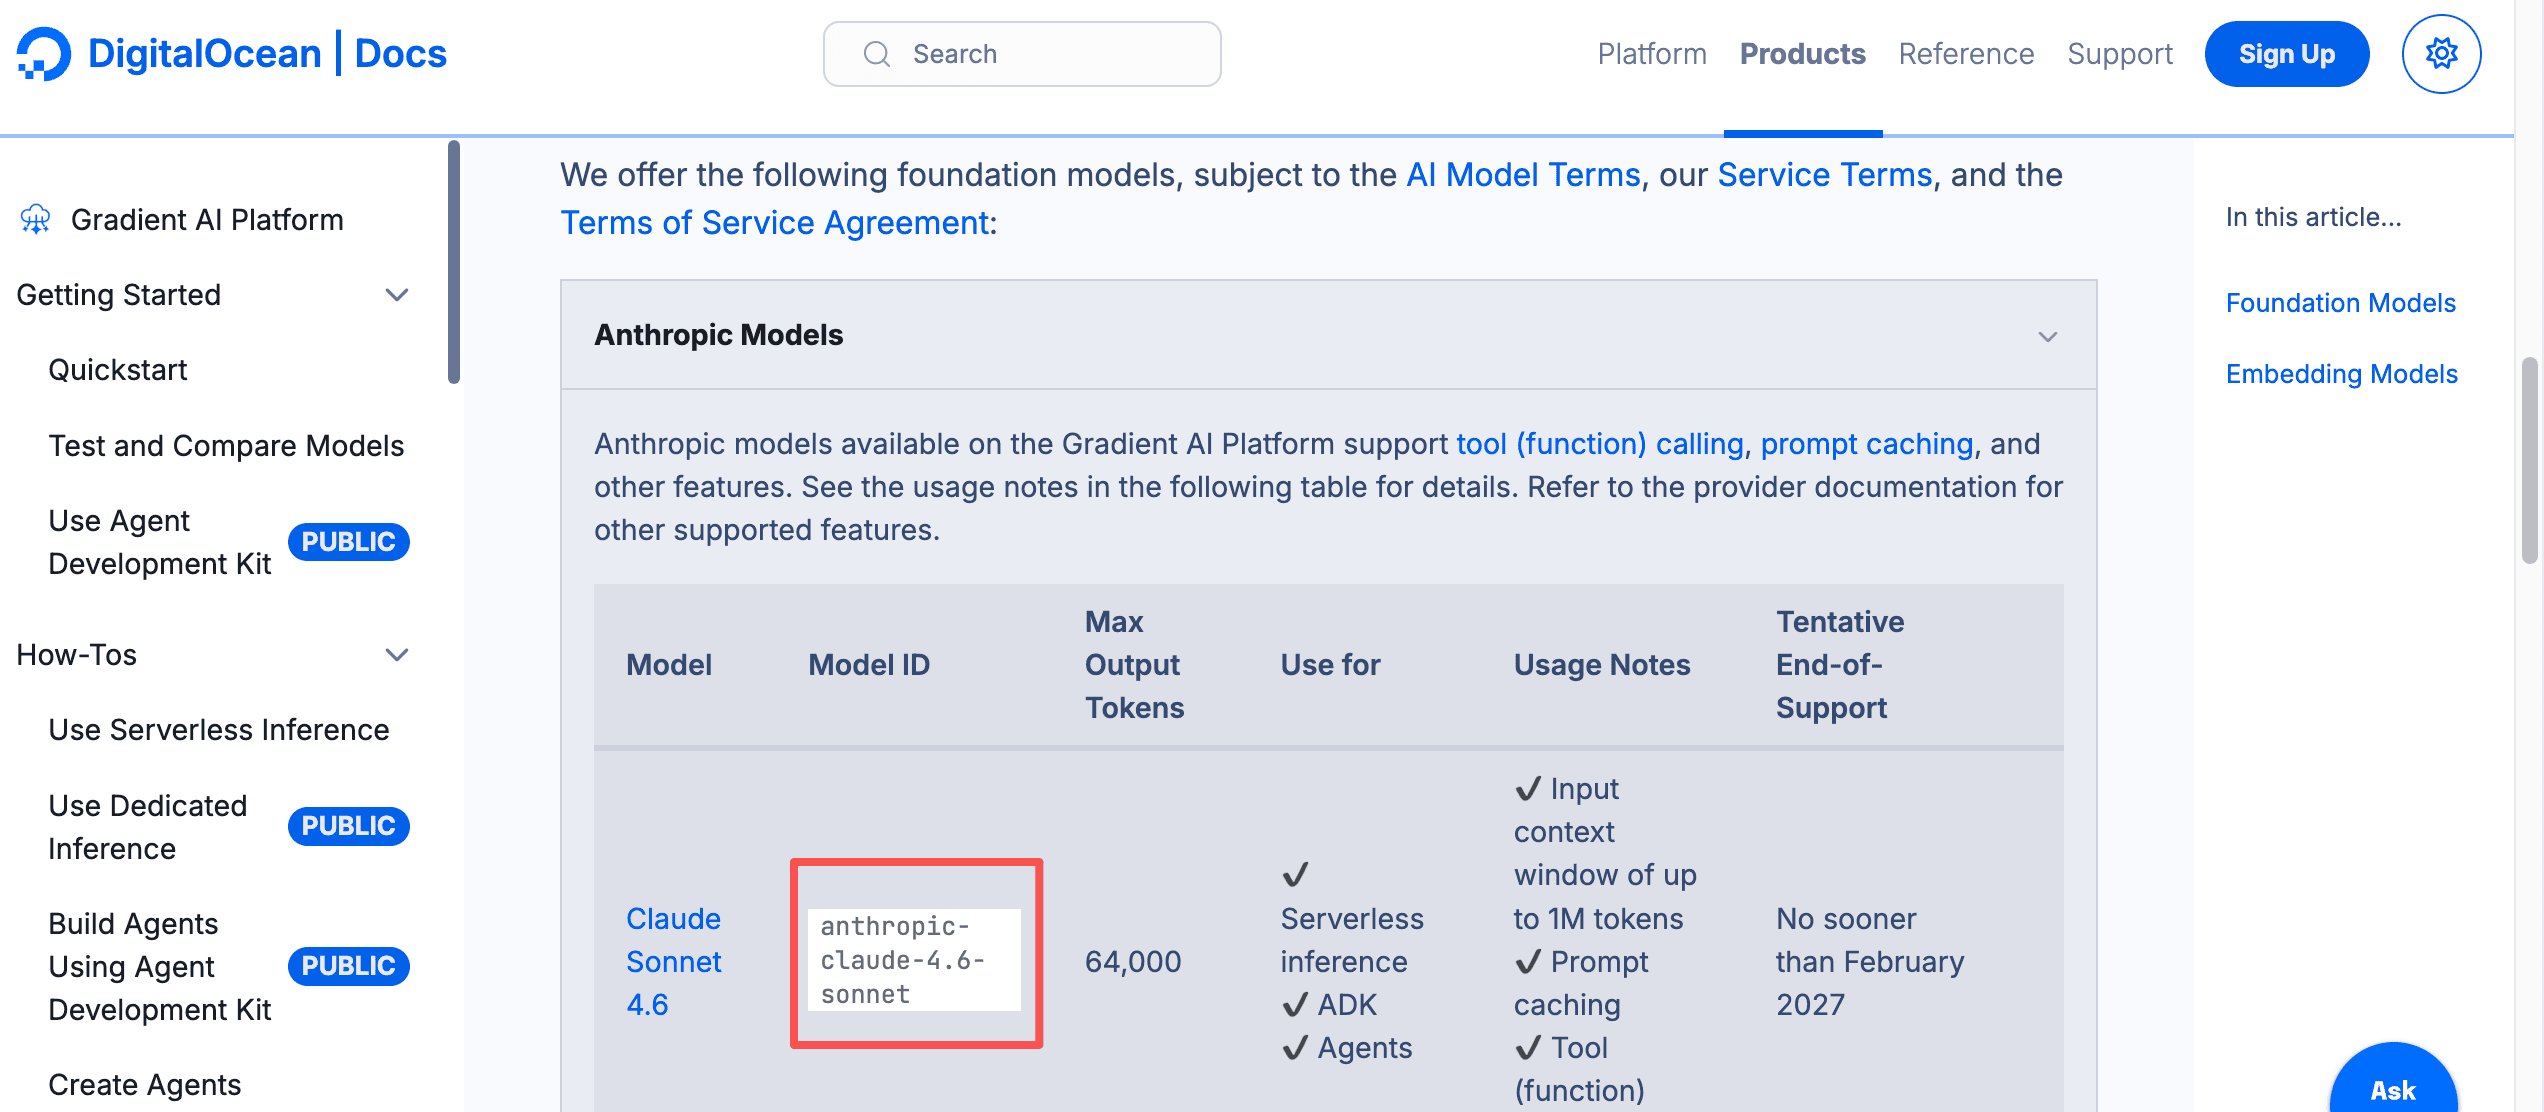This screenshot has height=1112, width=2544.
Task: Open the Support nav item
Action: 2119,54
